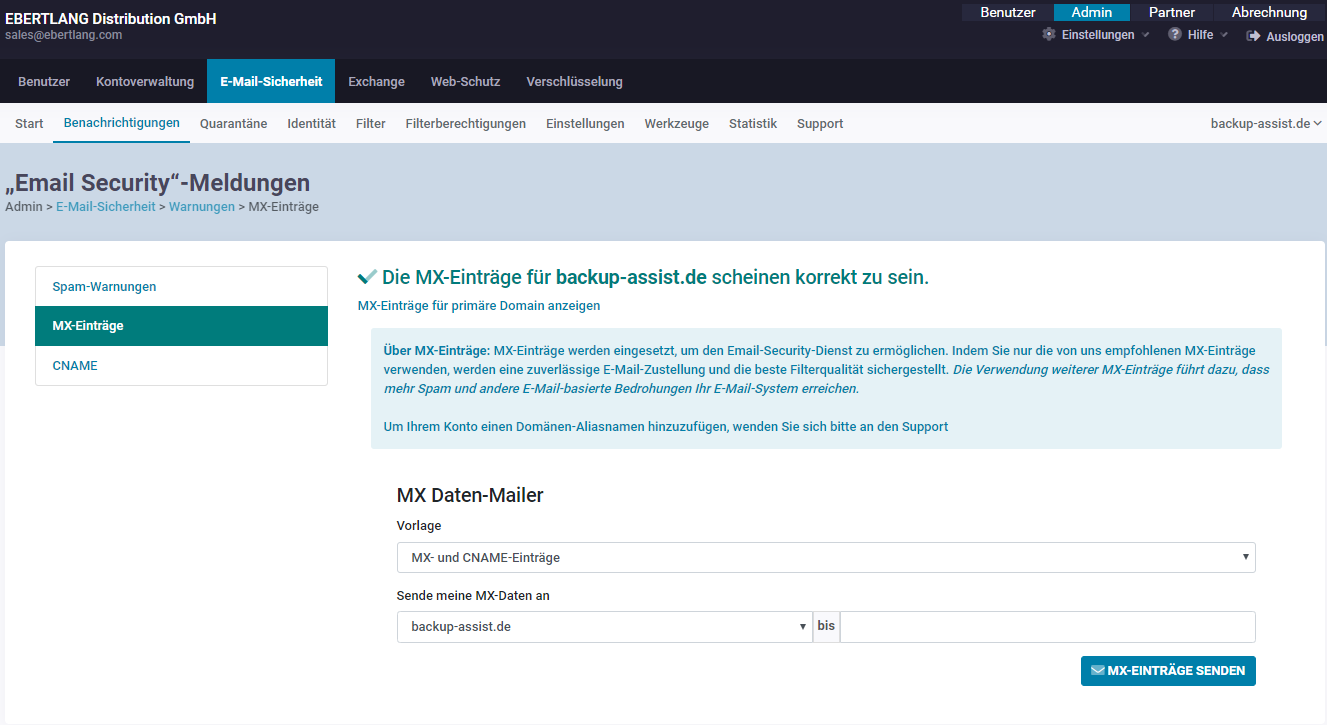Open the Abrechnung role tab
Screen dimensions: 1327x725
pyautogui.click(x=1269, y=13)
